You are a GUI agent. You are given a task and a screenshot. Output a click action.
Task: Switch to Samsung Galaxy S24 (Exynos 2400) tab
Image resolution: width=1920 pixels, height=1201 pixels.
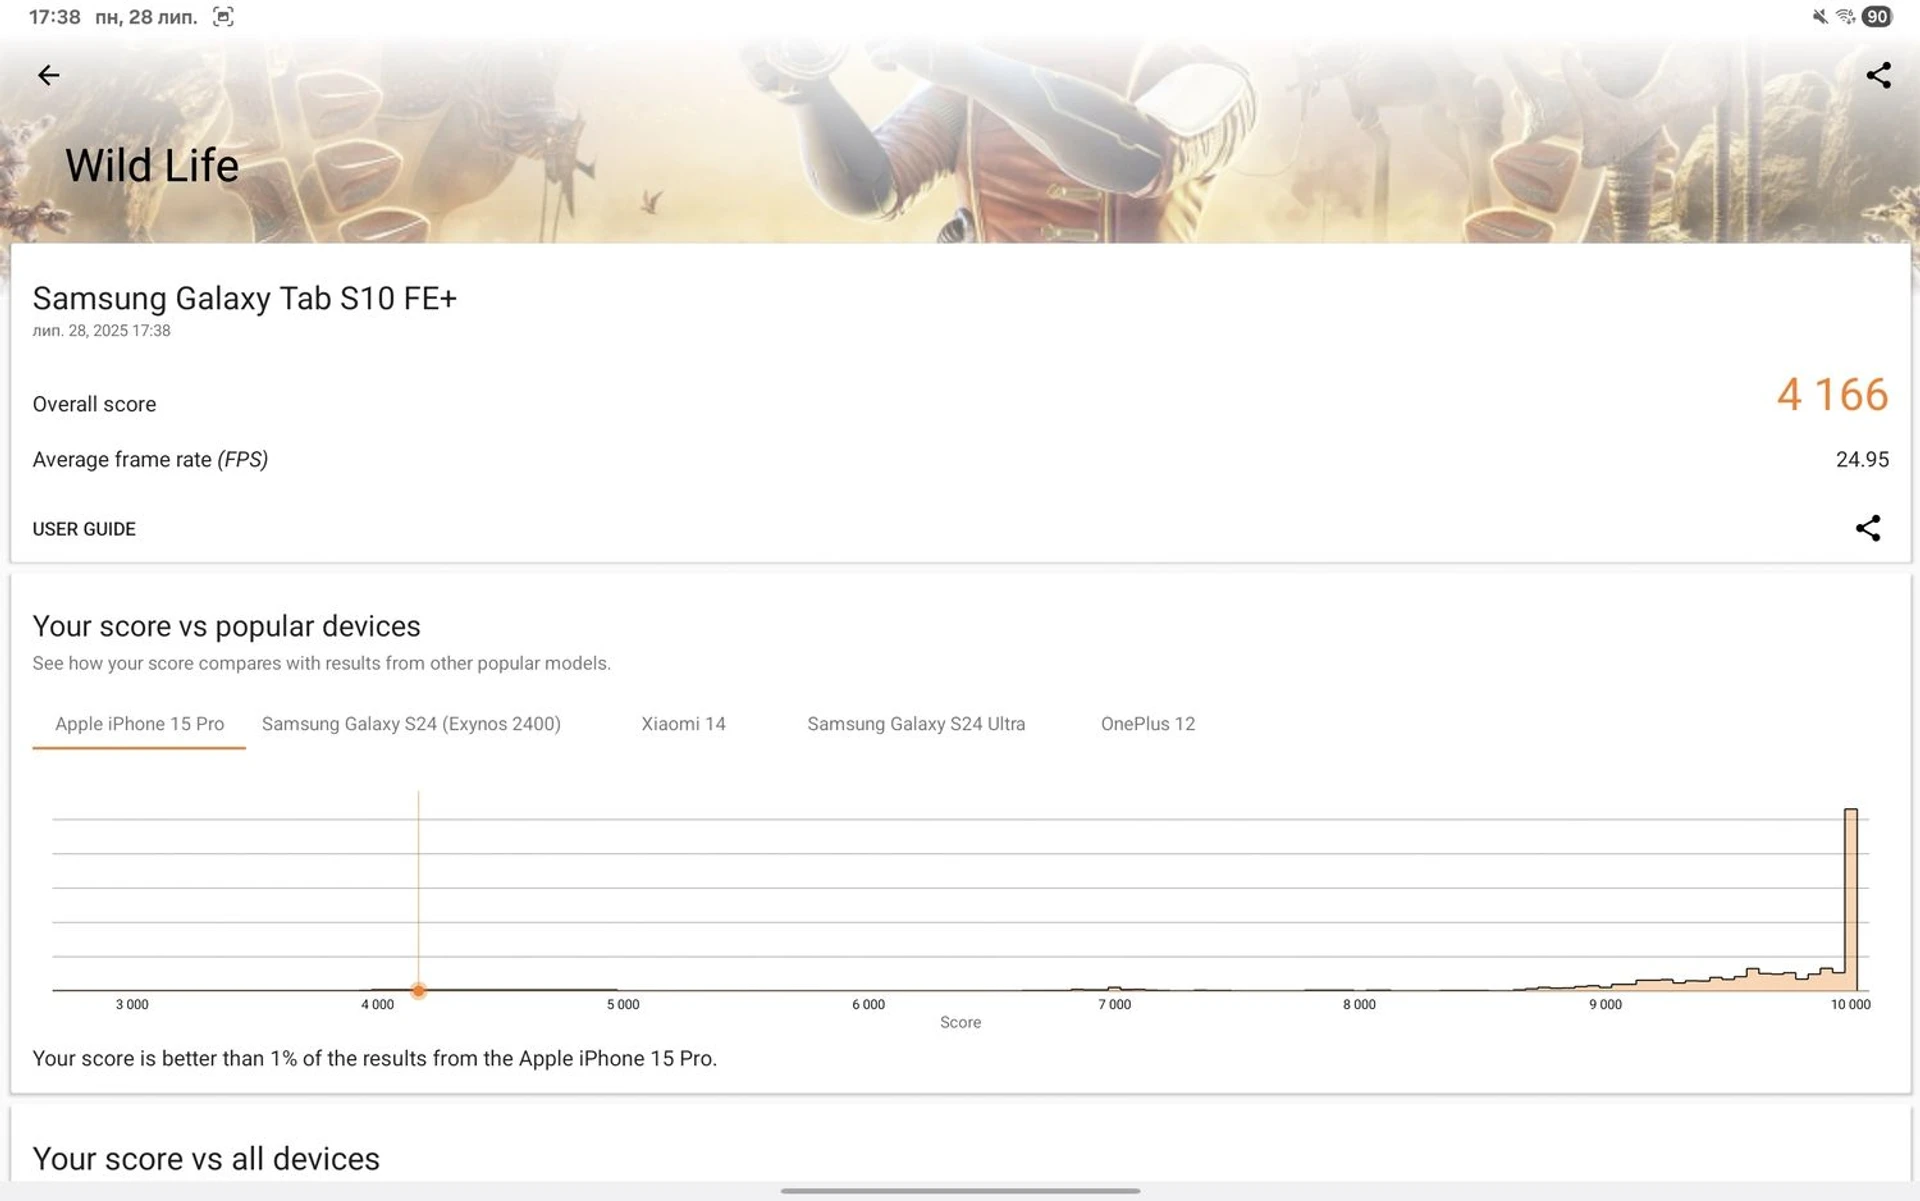pyautogui.click(x=411, y=724)
